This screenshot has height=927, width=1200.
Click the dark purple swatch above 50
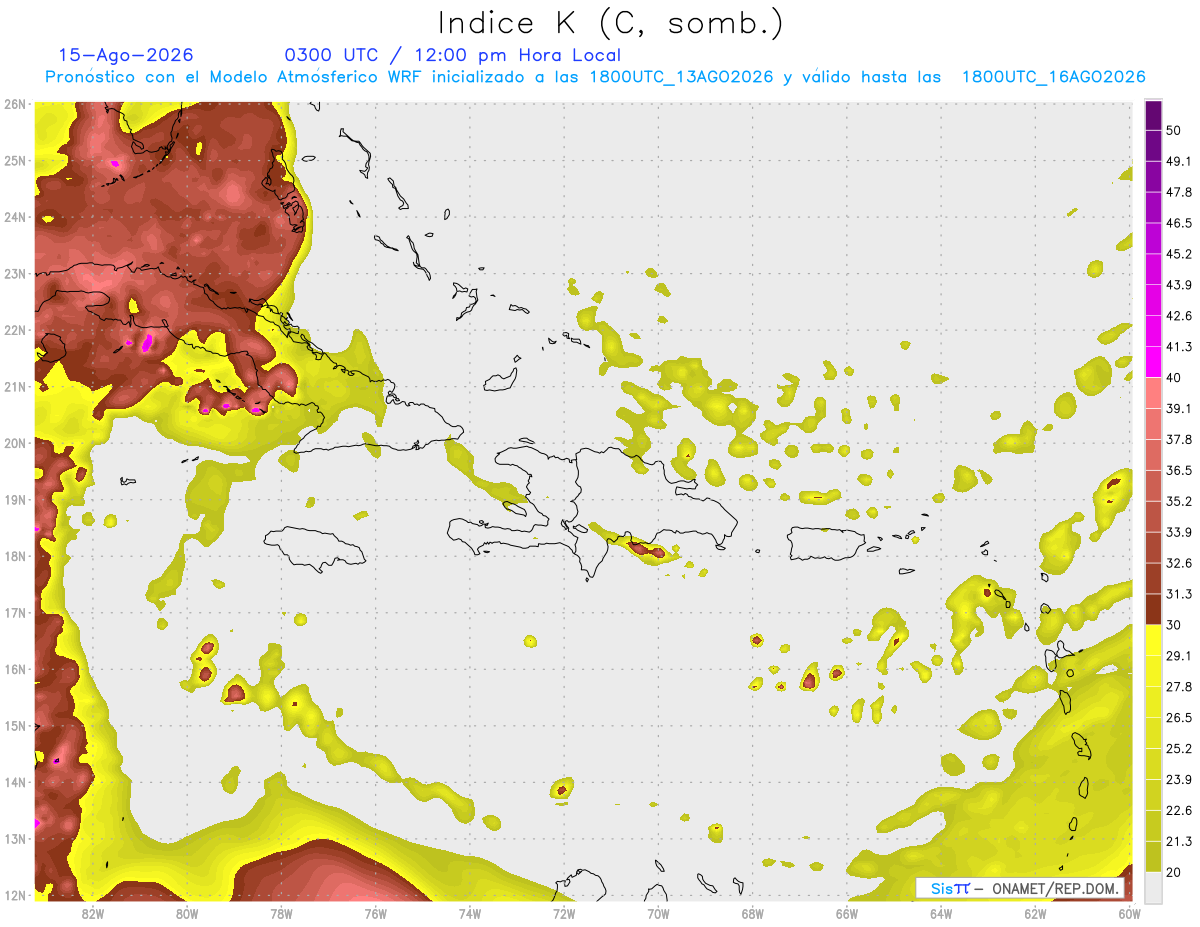[1153, 115]
